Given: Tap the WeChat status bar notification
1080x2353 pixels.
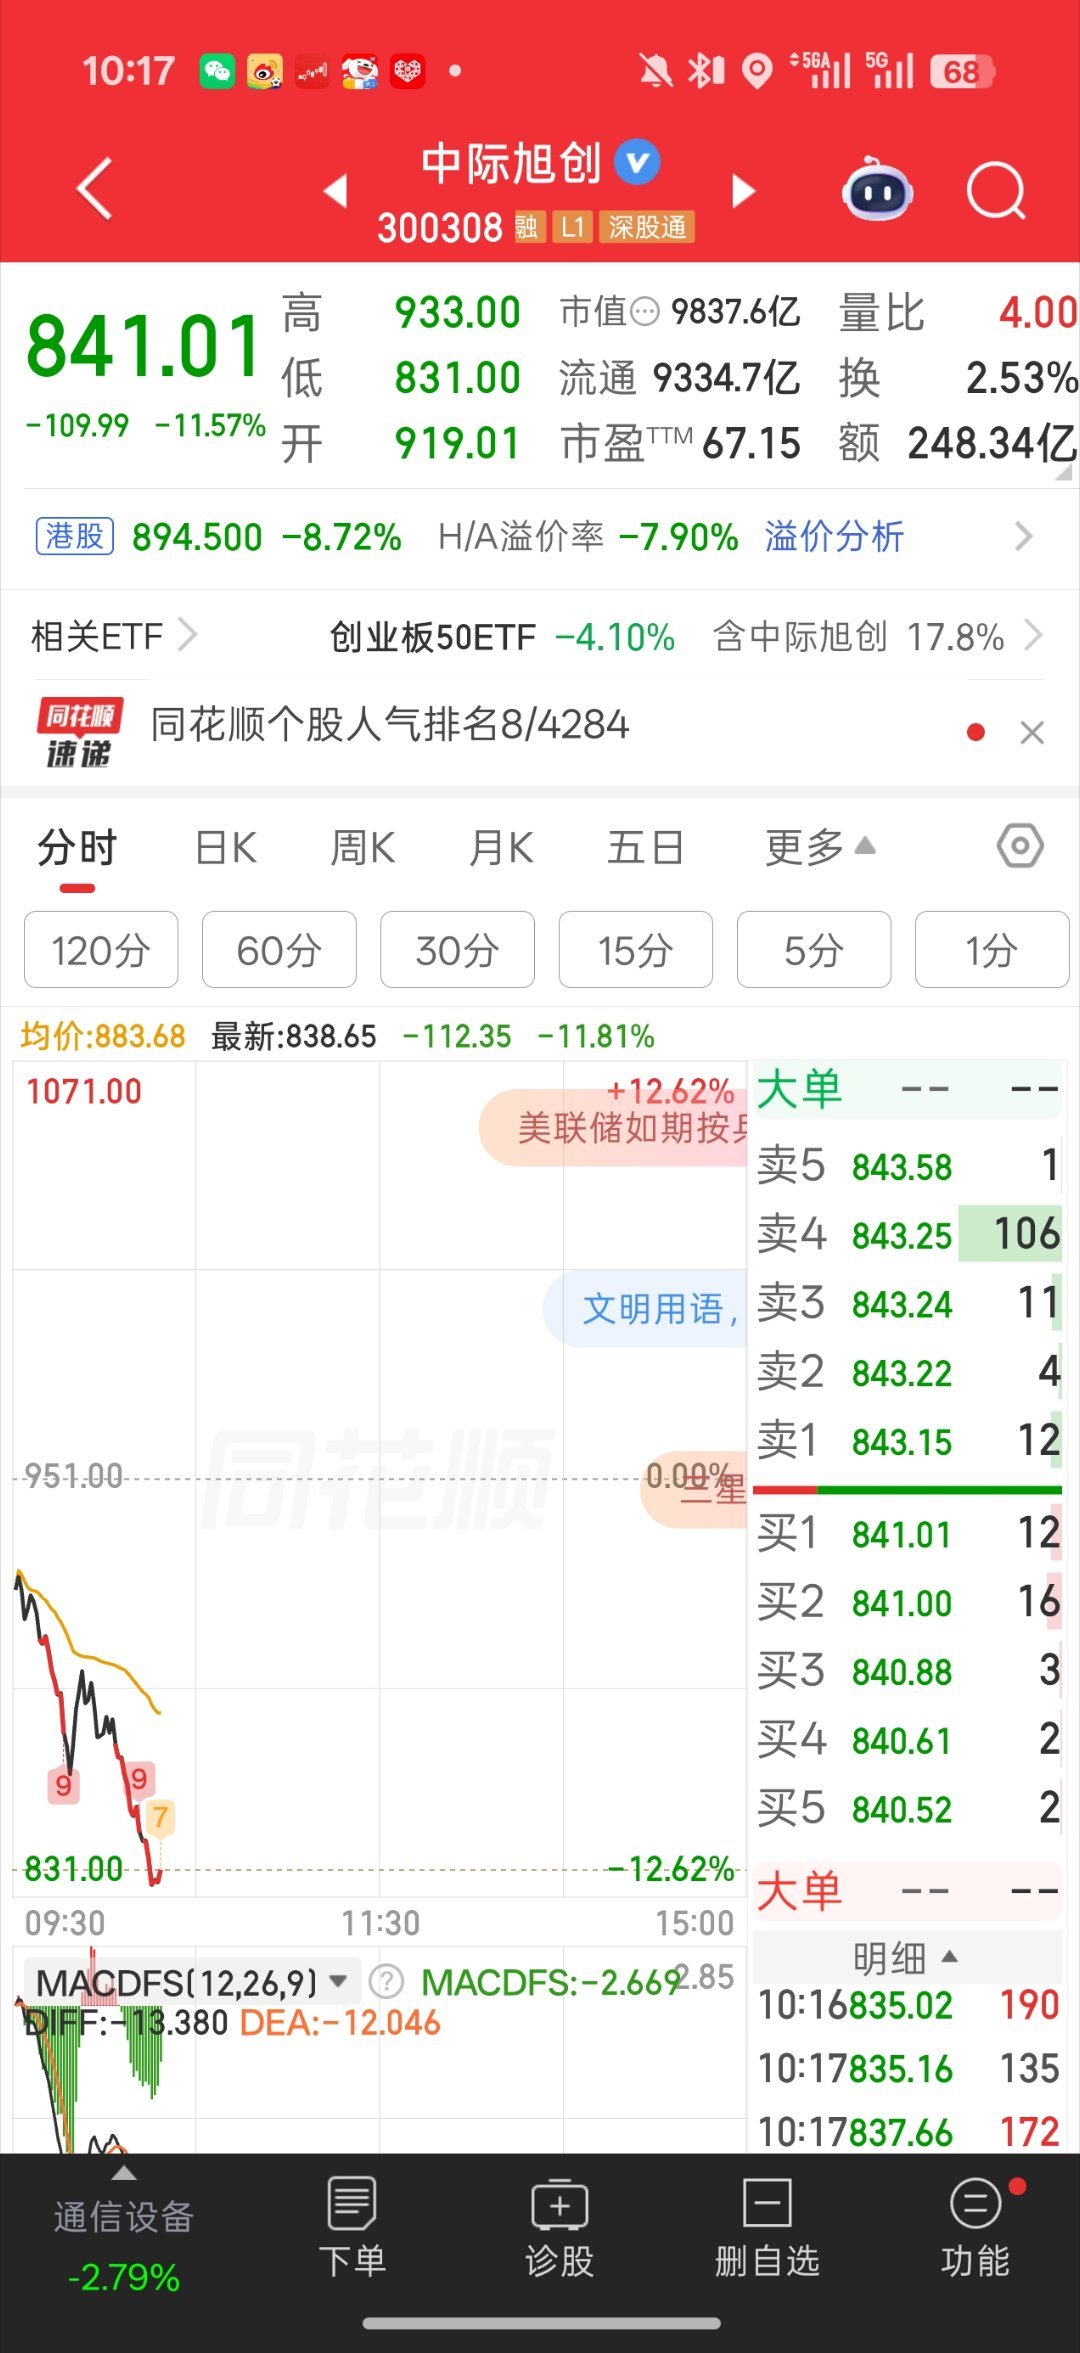Looking at the screenshot, I should click(217, 71).
